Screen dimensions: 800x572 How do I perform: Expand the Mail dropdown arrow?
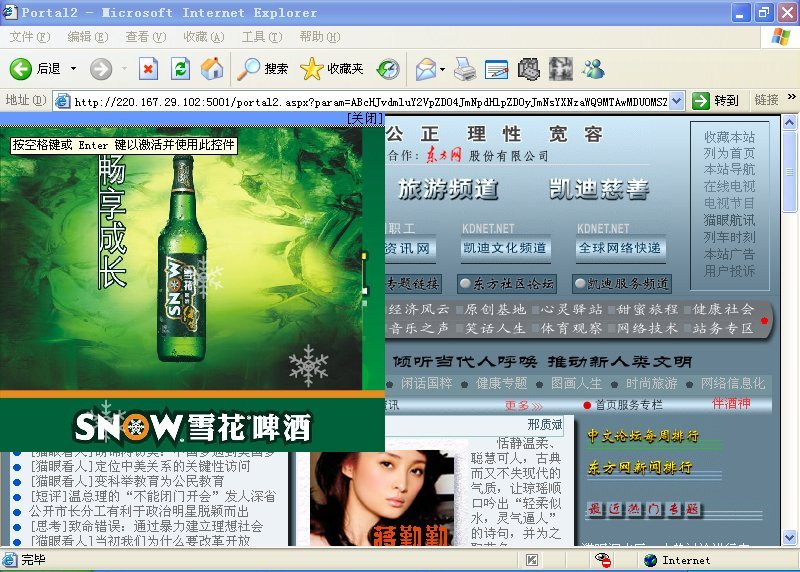coord(442,69)
